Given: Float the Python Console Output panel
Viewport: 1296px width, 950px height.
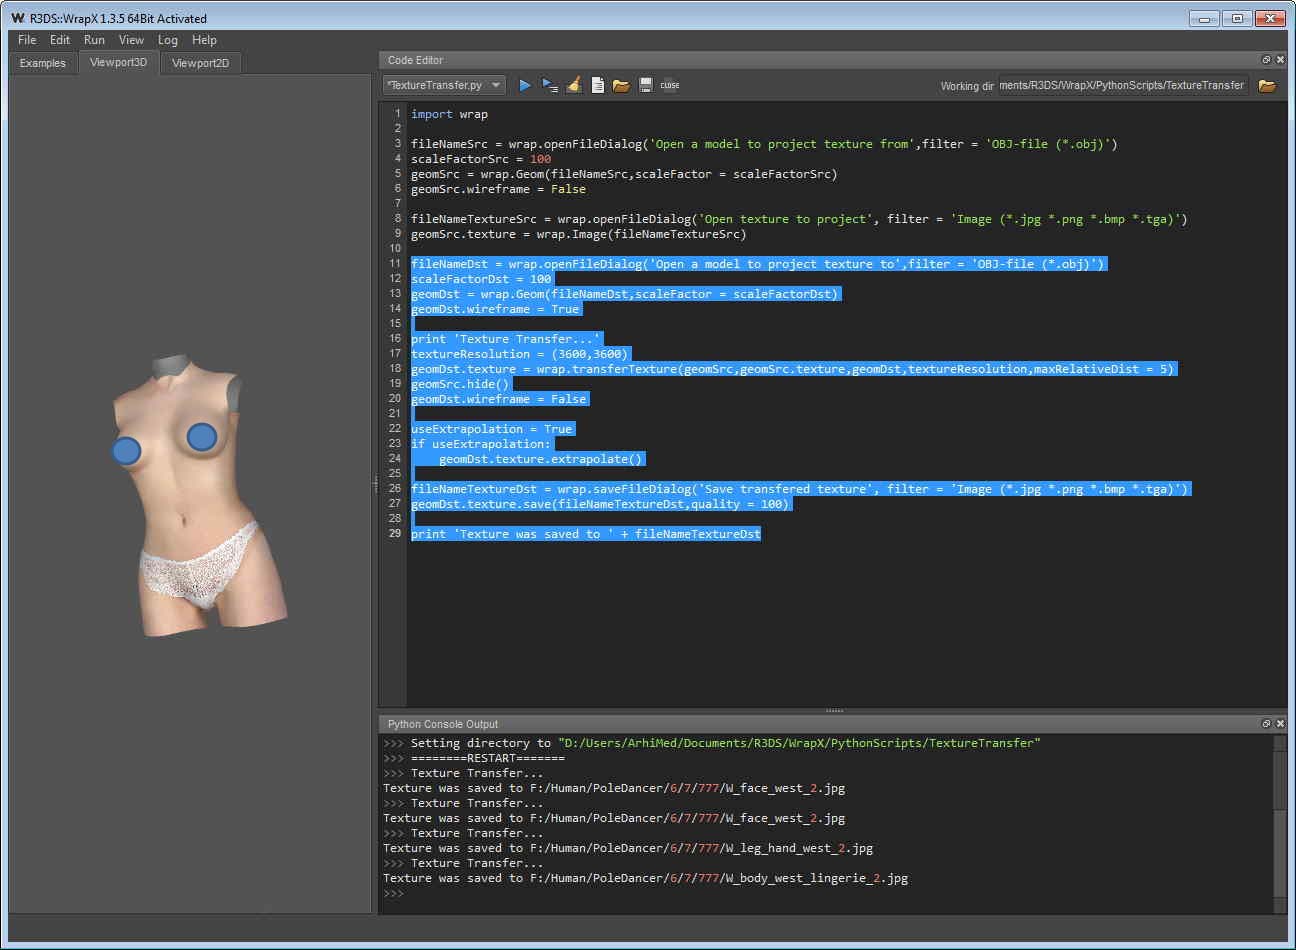Looking at the screenshot, I should (x=1266, y=723).
